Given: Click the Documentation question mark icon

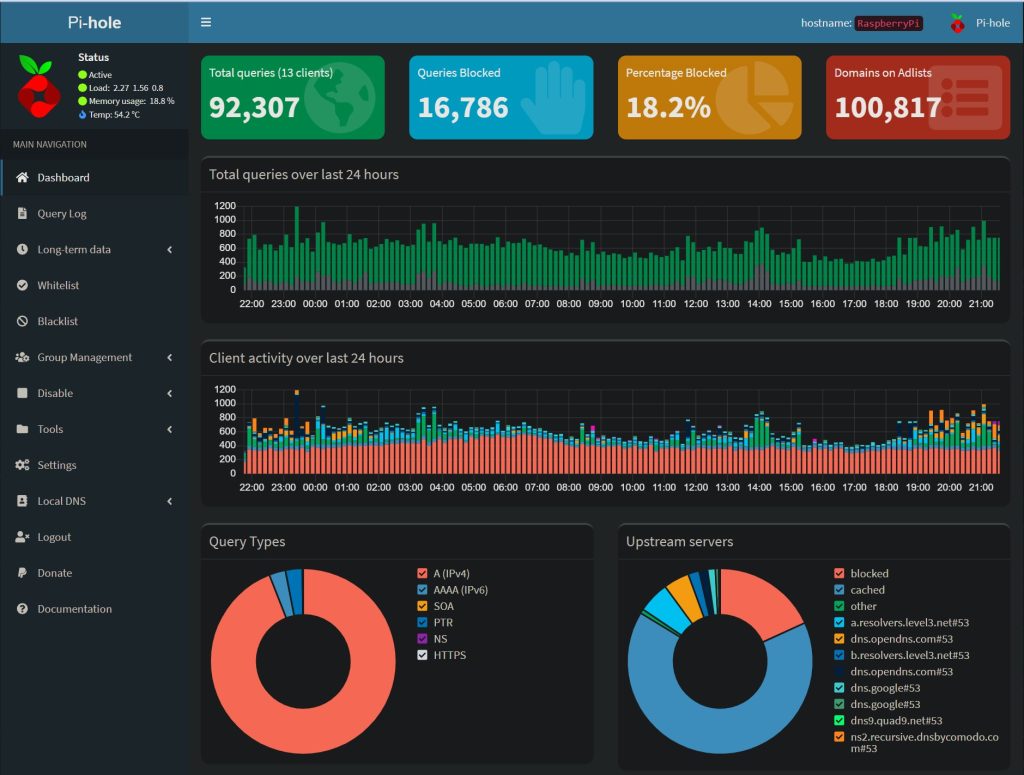Looking at the screenshot, I should [x=22, y=610].
